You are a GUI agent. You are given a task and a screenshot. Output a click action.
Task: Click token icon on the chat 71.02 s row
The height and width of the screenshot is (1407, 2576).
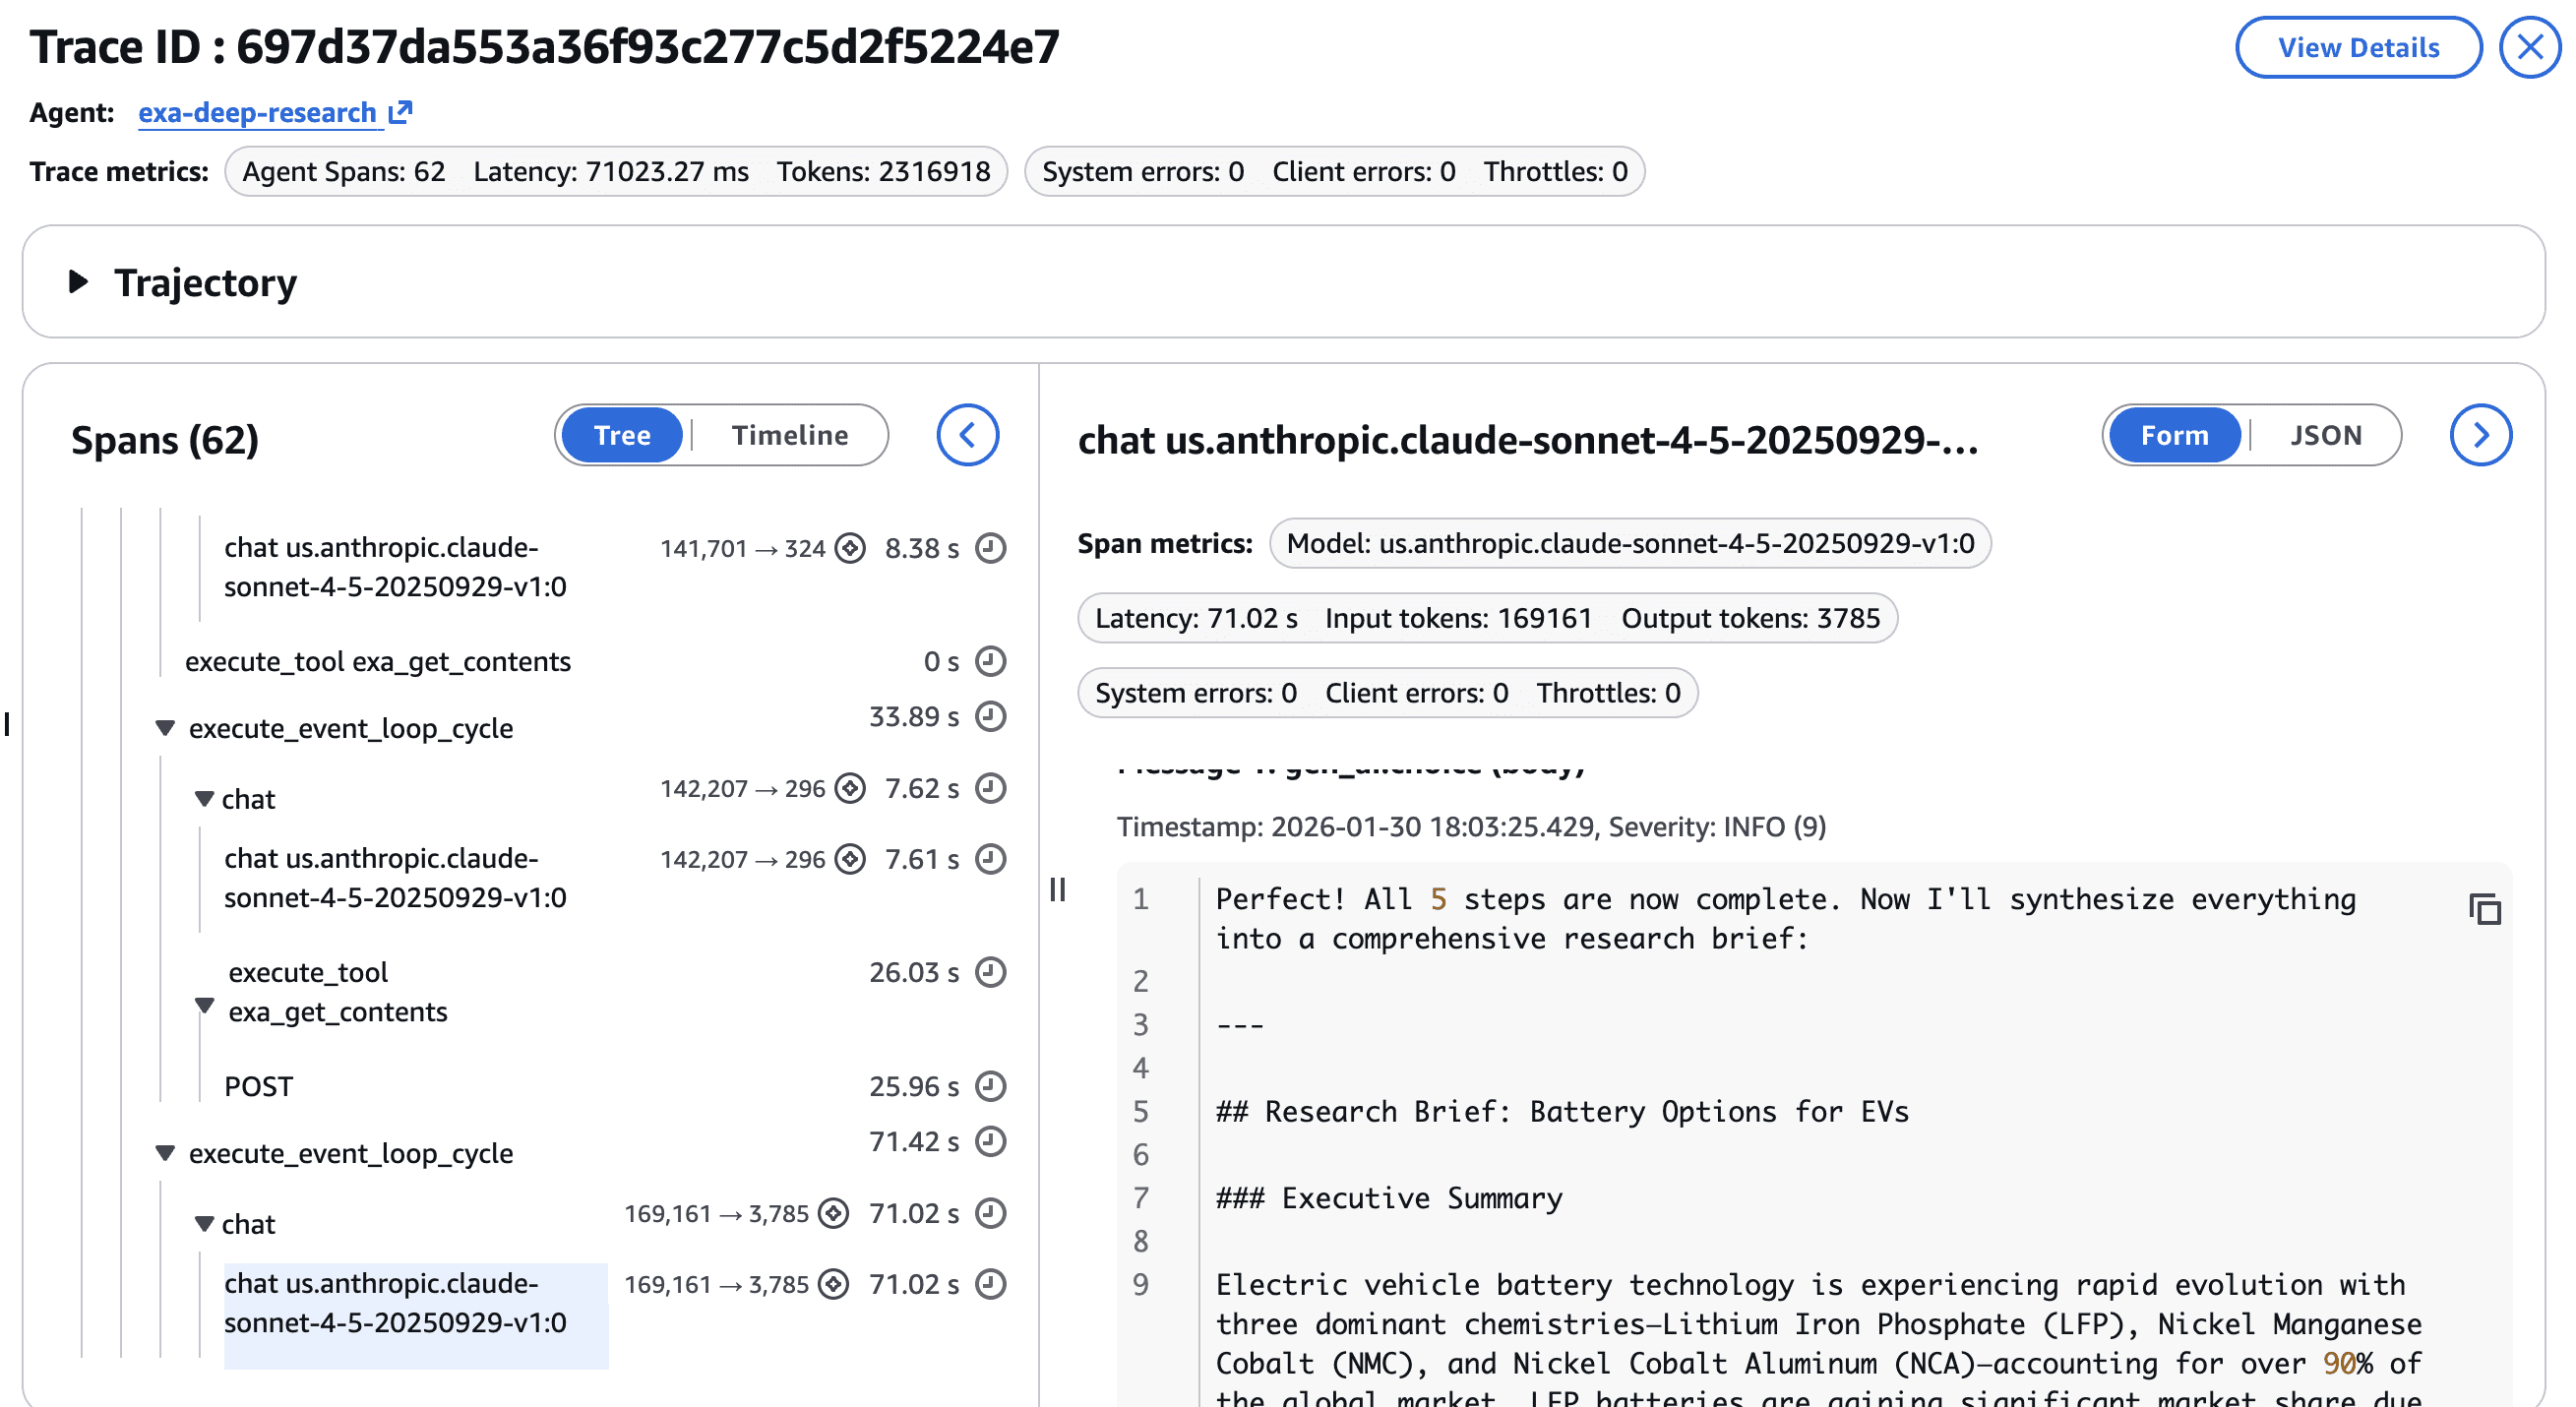click(x=833, y=1213)
